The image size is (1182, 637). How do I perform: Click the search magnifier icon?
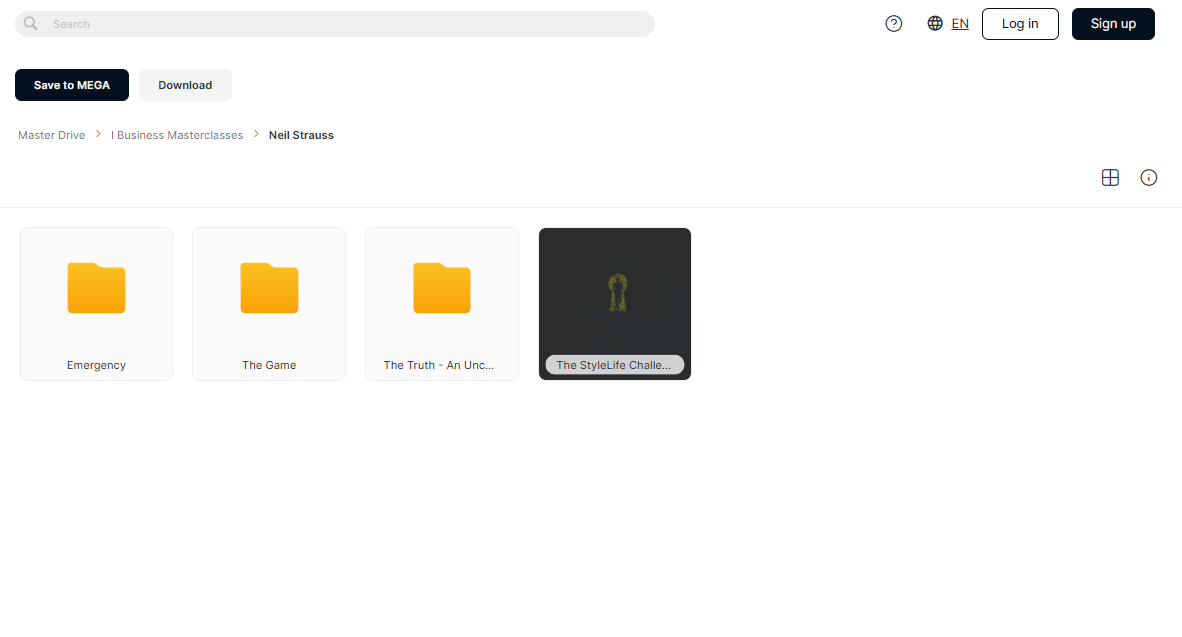[30, 23]
